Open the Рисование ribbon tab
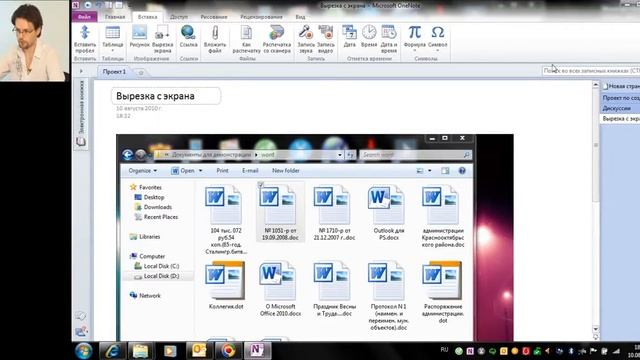 point(214,17)
